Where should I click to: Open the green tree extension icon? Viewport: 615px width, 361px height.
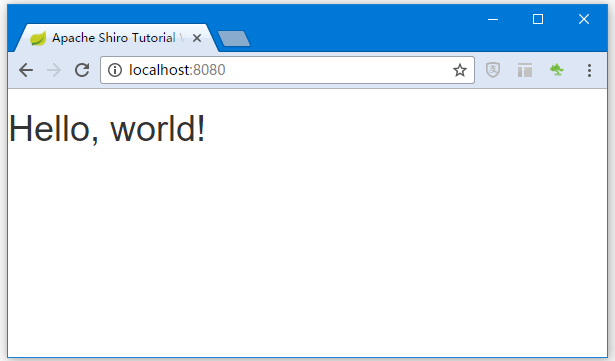pos(557,70)
